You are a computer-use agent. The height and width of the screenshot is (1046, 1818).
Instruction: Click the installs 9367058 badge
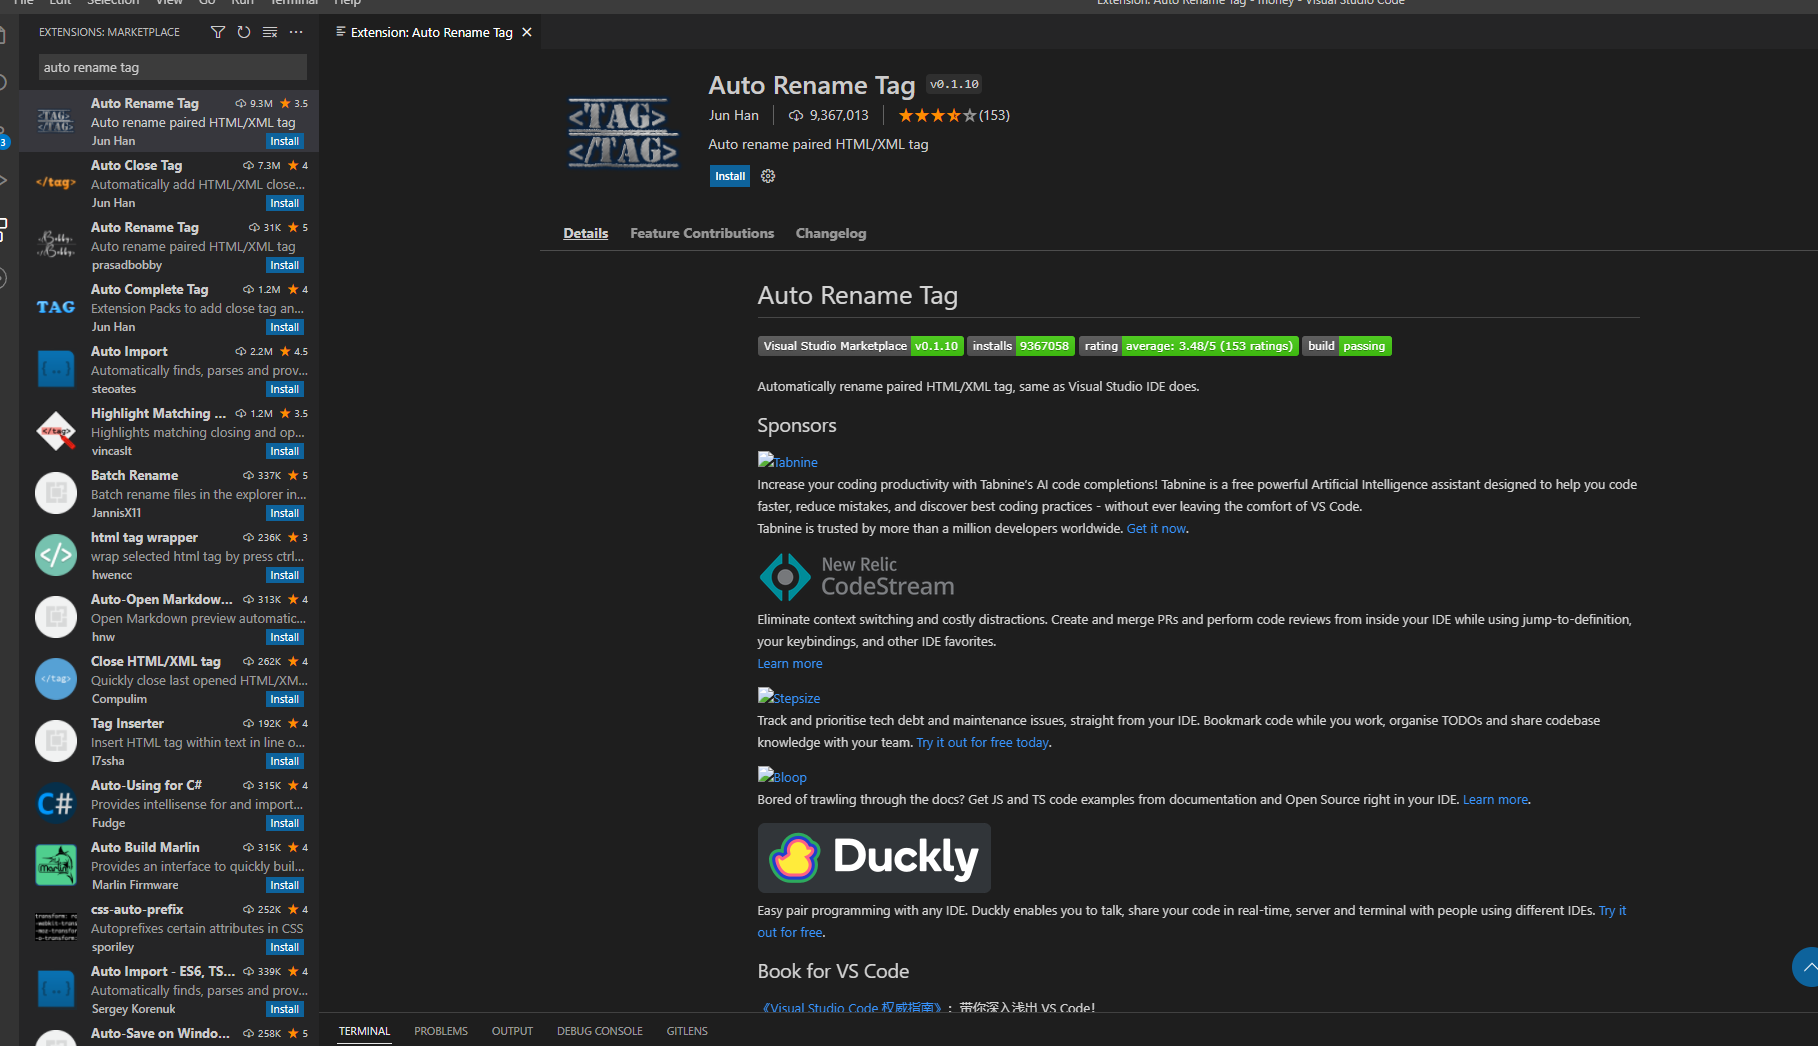coord(1021,346)
